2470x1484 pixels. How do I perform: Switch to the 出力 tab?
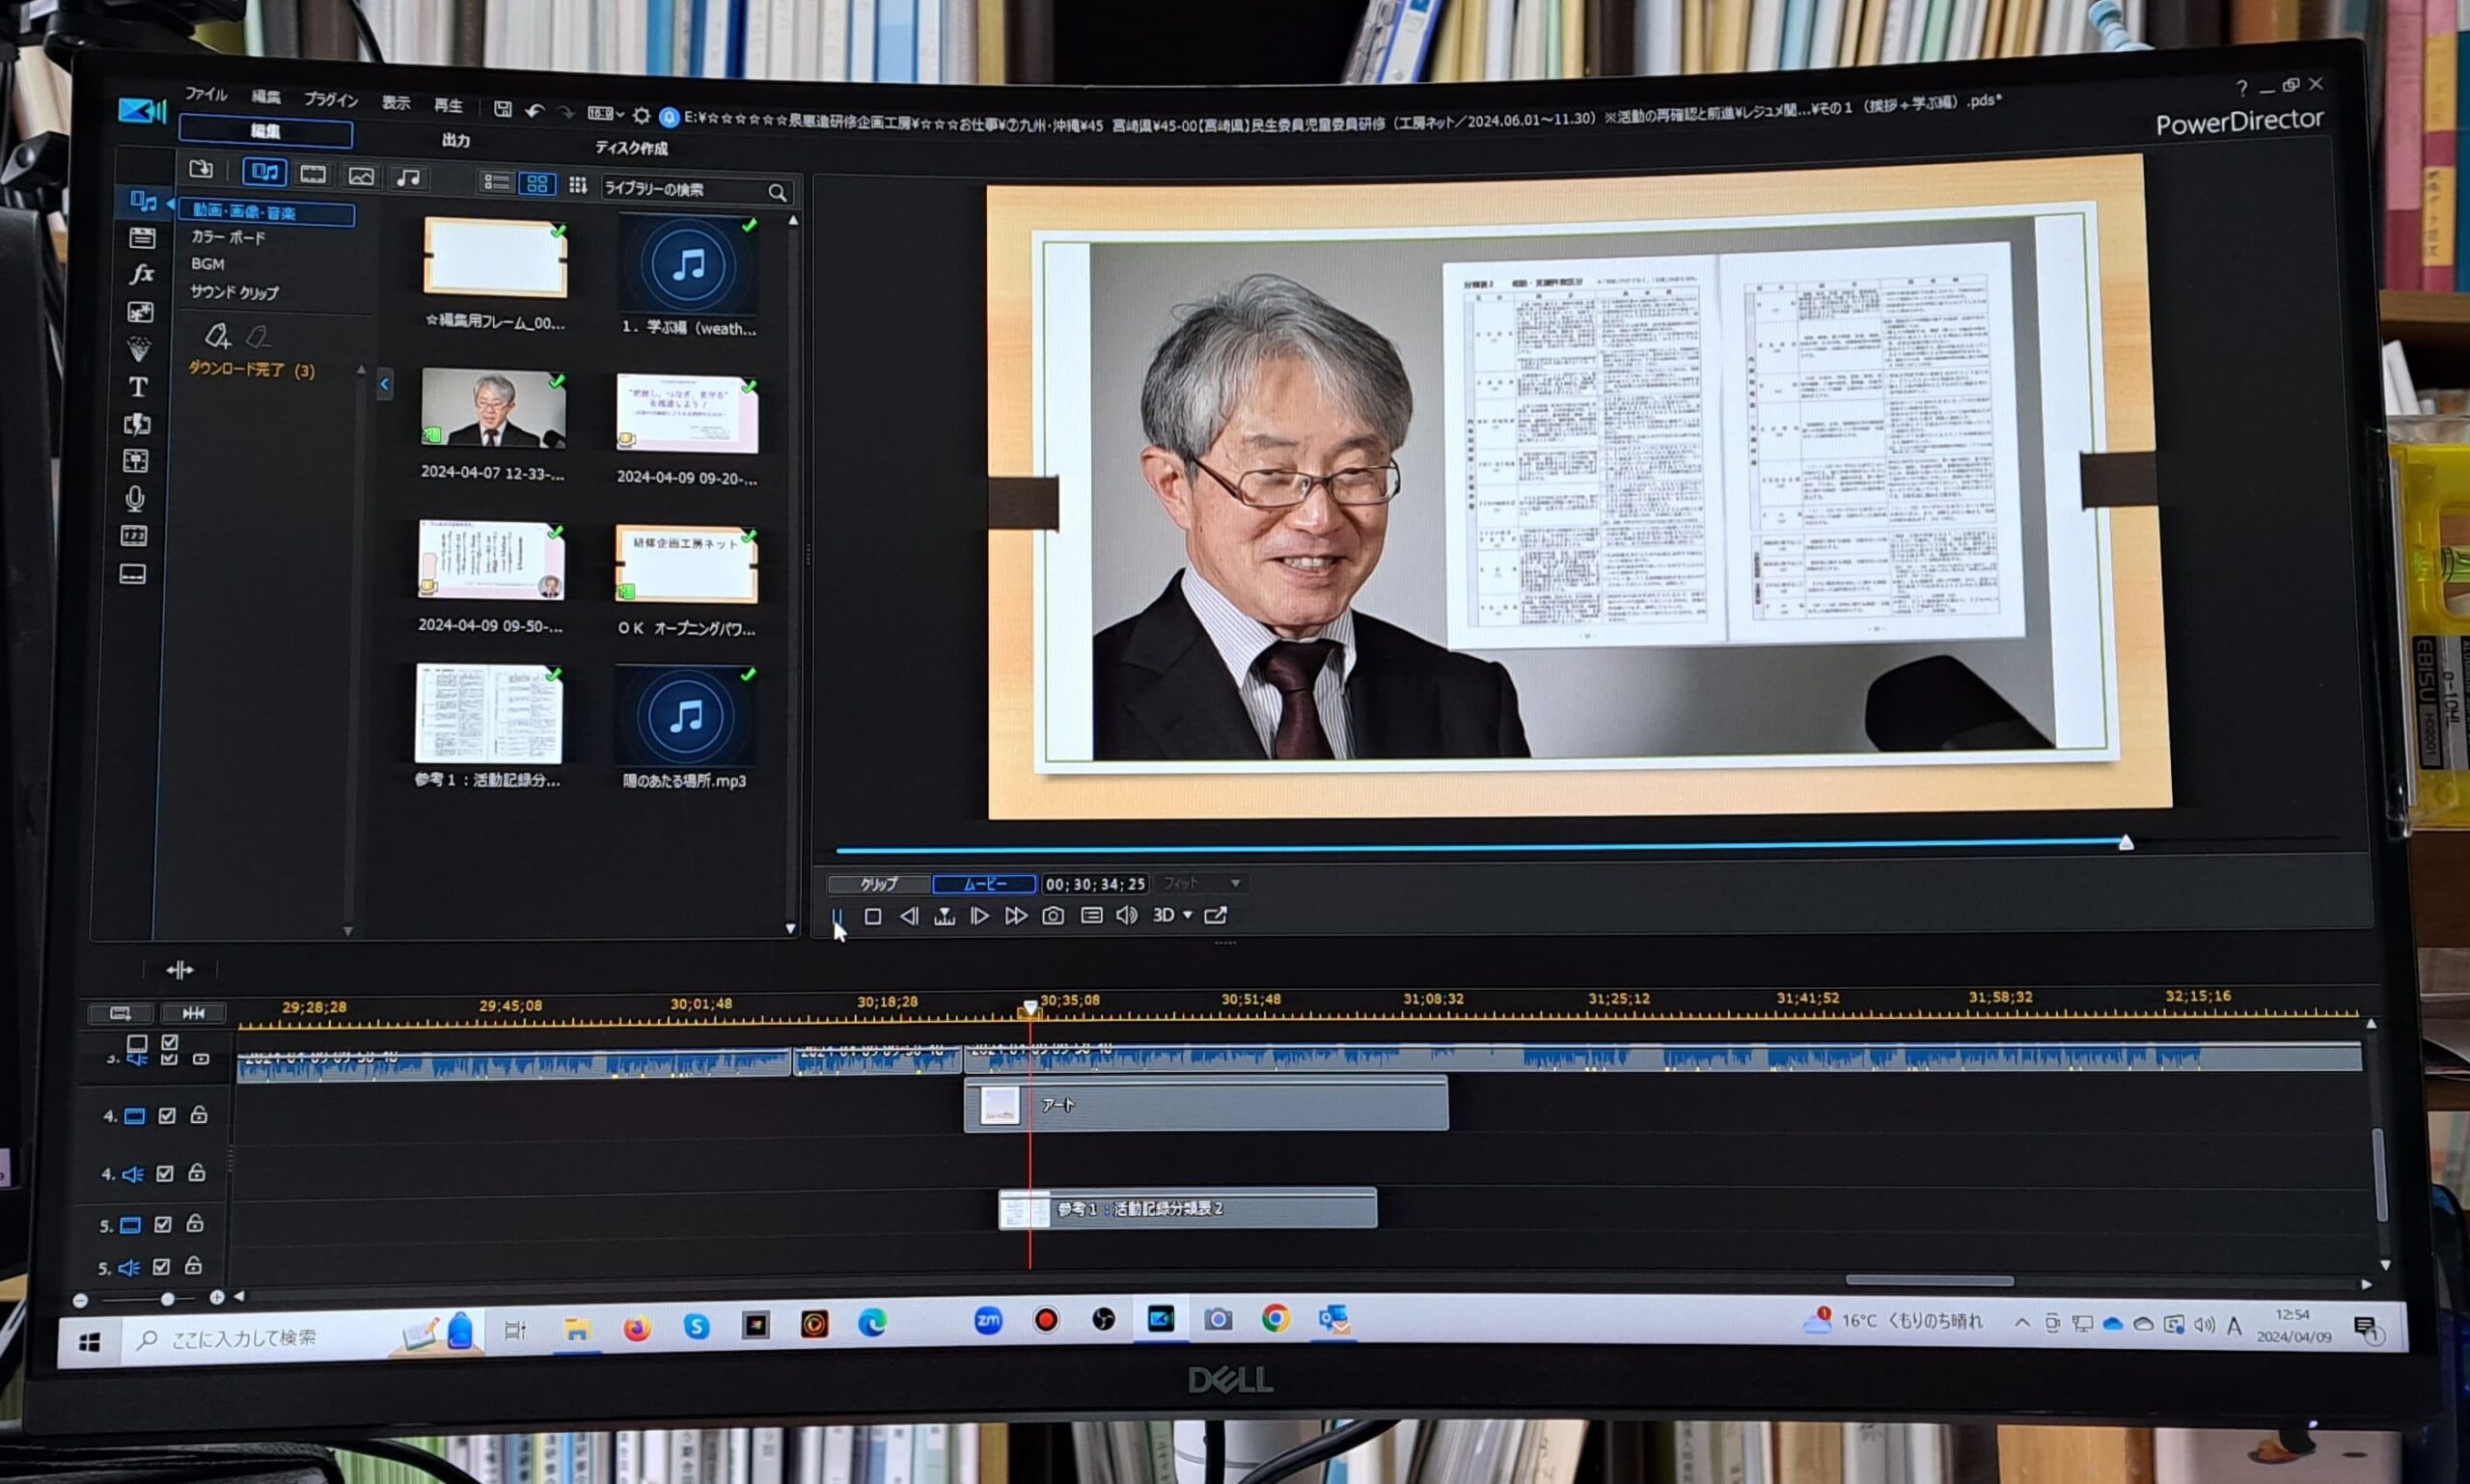(x=456, y=141)
